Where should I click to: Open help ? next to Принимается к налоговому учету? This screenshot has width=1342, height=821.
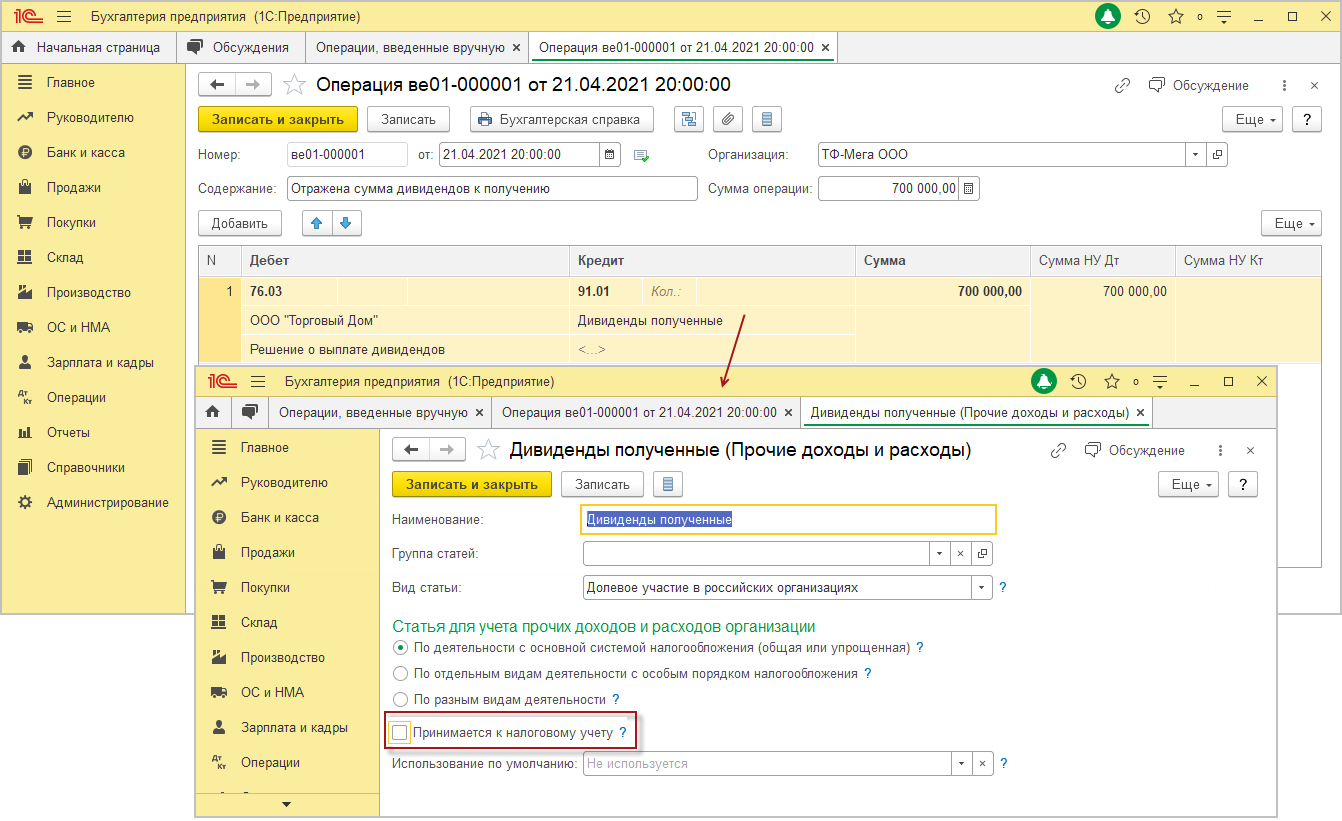623,733
